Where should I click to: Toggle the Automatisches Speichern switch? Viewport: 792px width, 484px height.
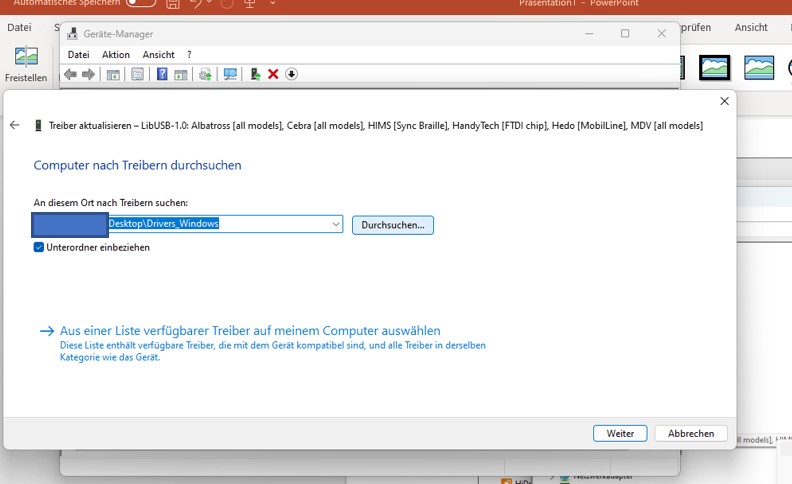click(140, 4)
